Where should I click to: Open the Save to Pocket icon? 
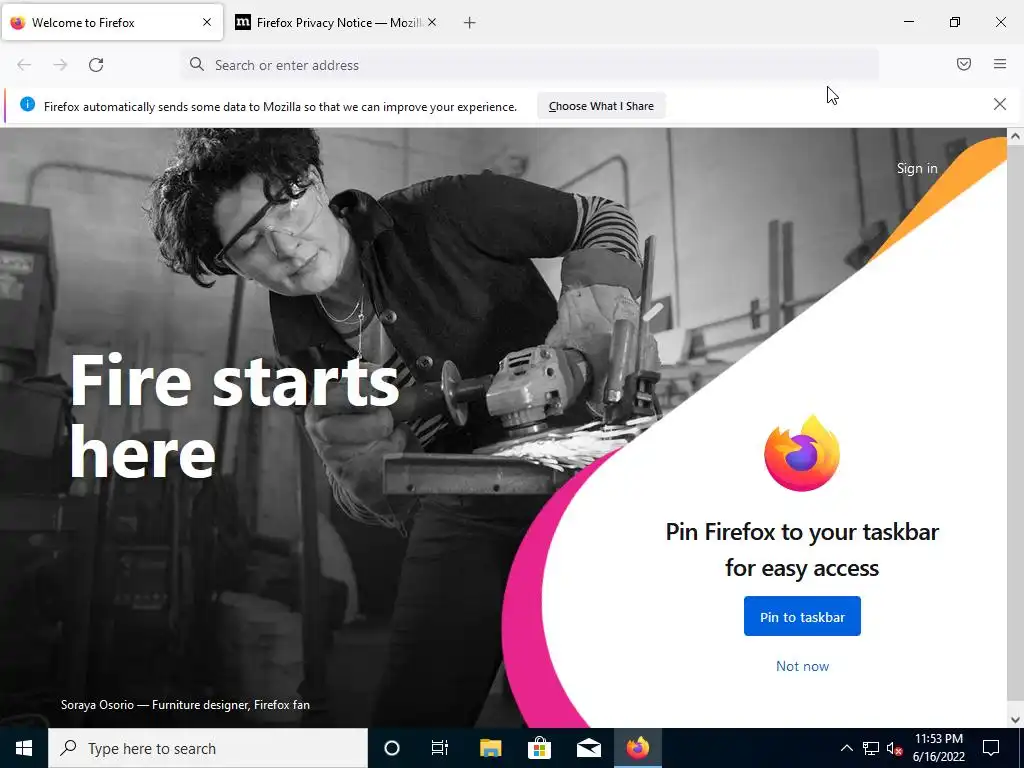click(963, 64)
